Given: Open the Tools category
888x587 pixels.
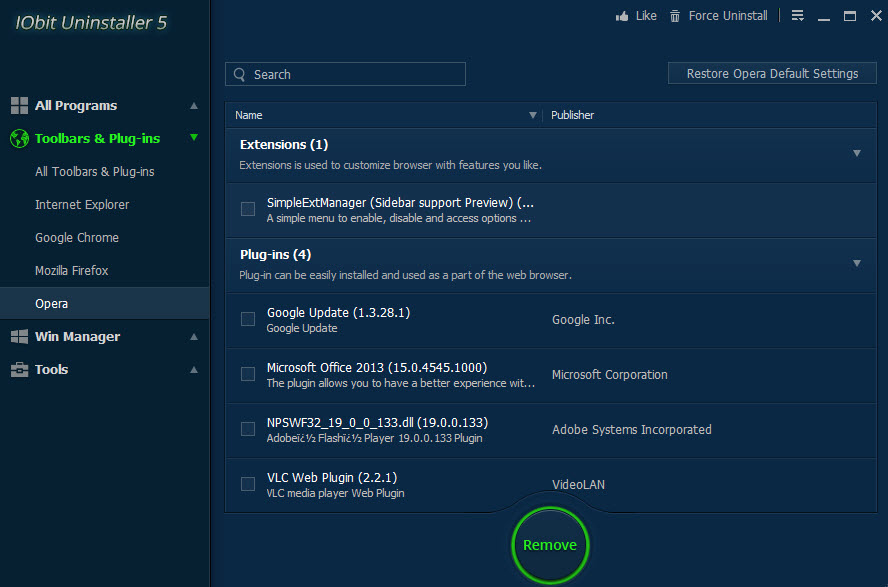Looking at the screenshot, I should pyautogui.click(x=52, y=369).
